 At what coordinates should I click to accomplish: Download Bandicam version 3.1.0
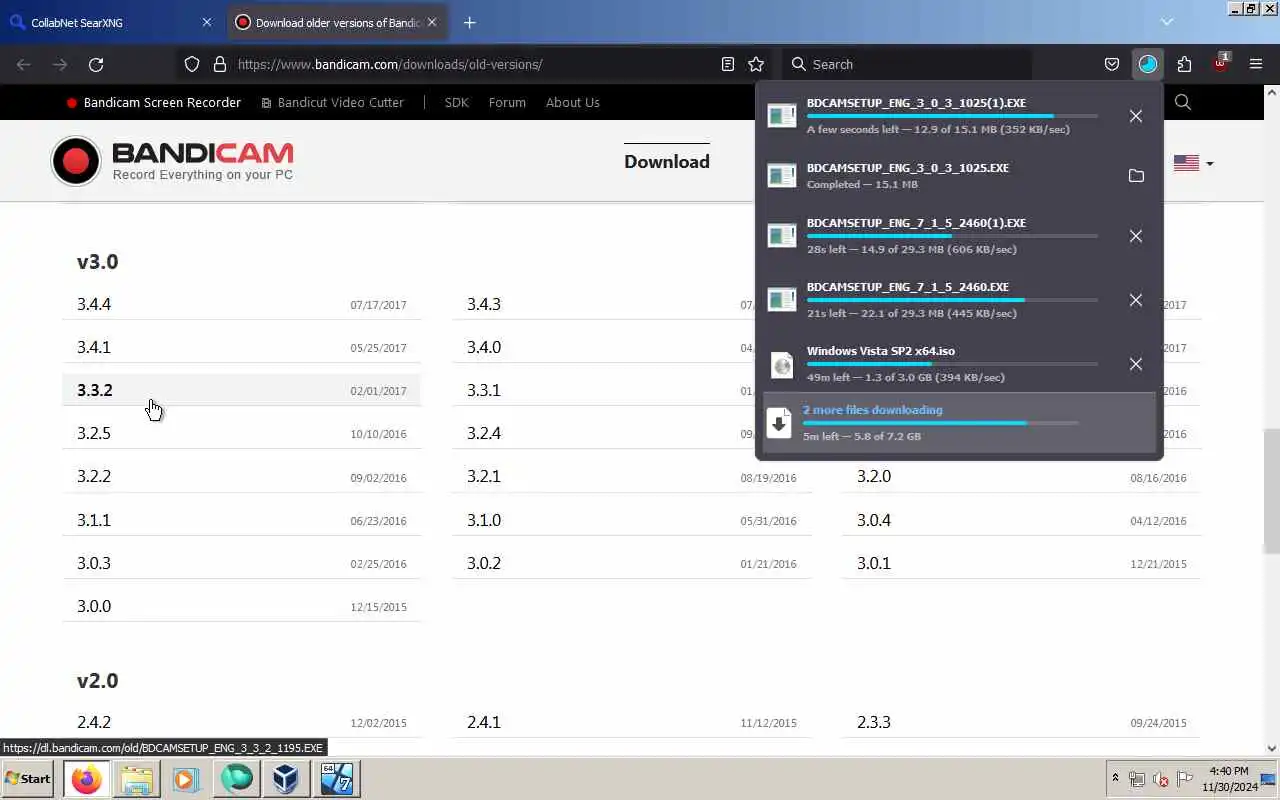pos(631,520)
